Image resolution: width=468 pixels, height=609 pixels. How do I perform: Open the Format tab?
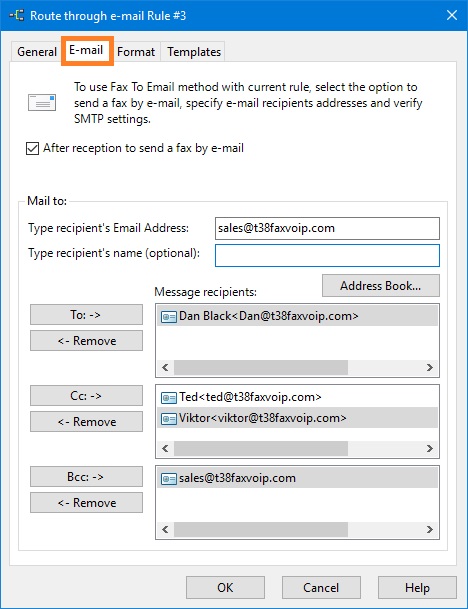click(x=136, y=52)
